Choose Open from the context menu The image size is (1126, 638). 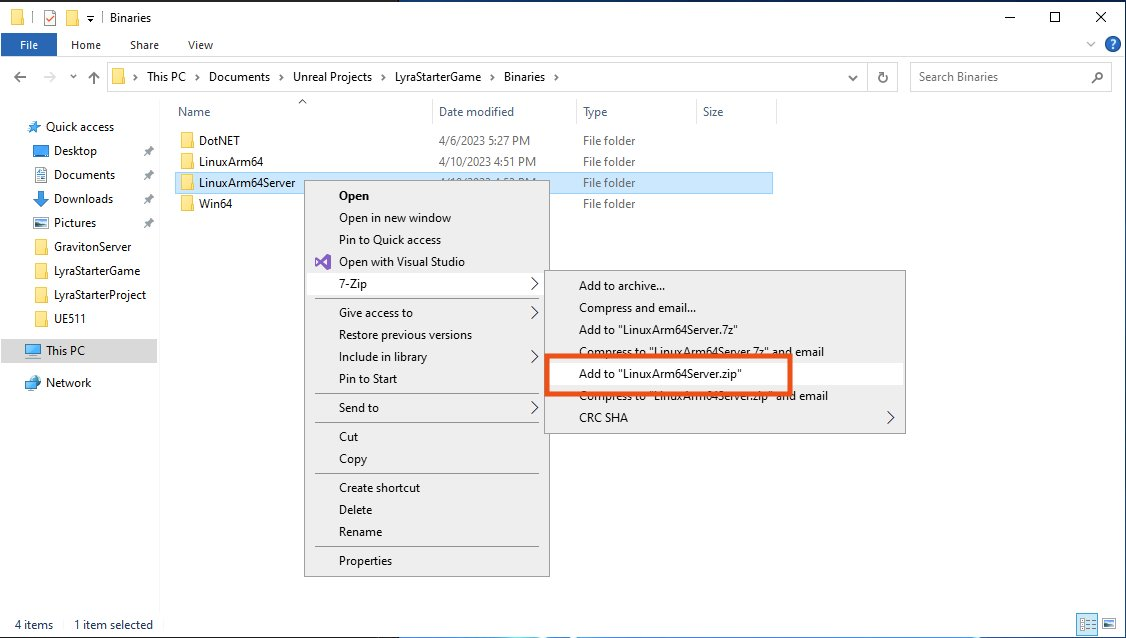click(354, 196)
